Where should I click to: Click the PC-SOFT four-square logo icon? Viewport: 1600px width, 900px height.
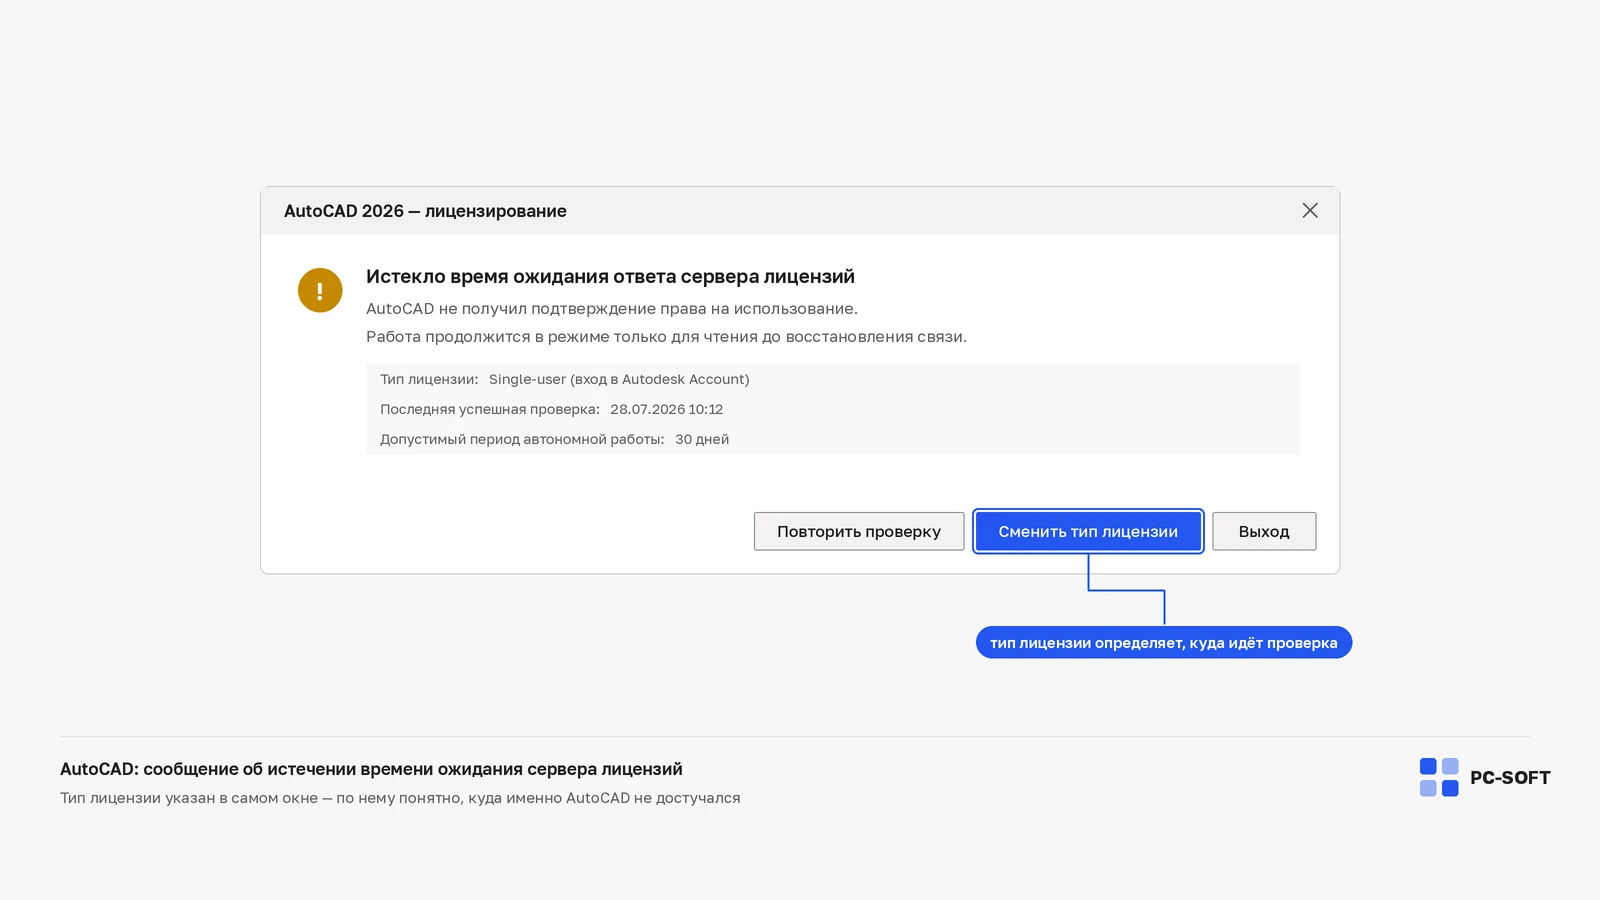[x=1439, y=777]
